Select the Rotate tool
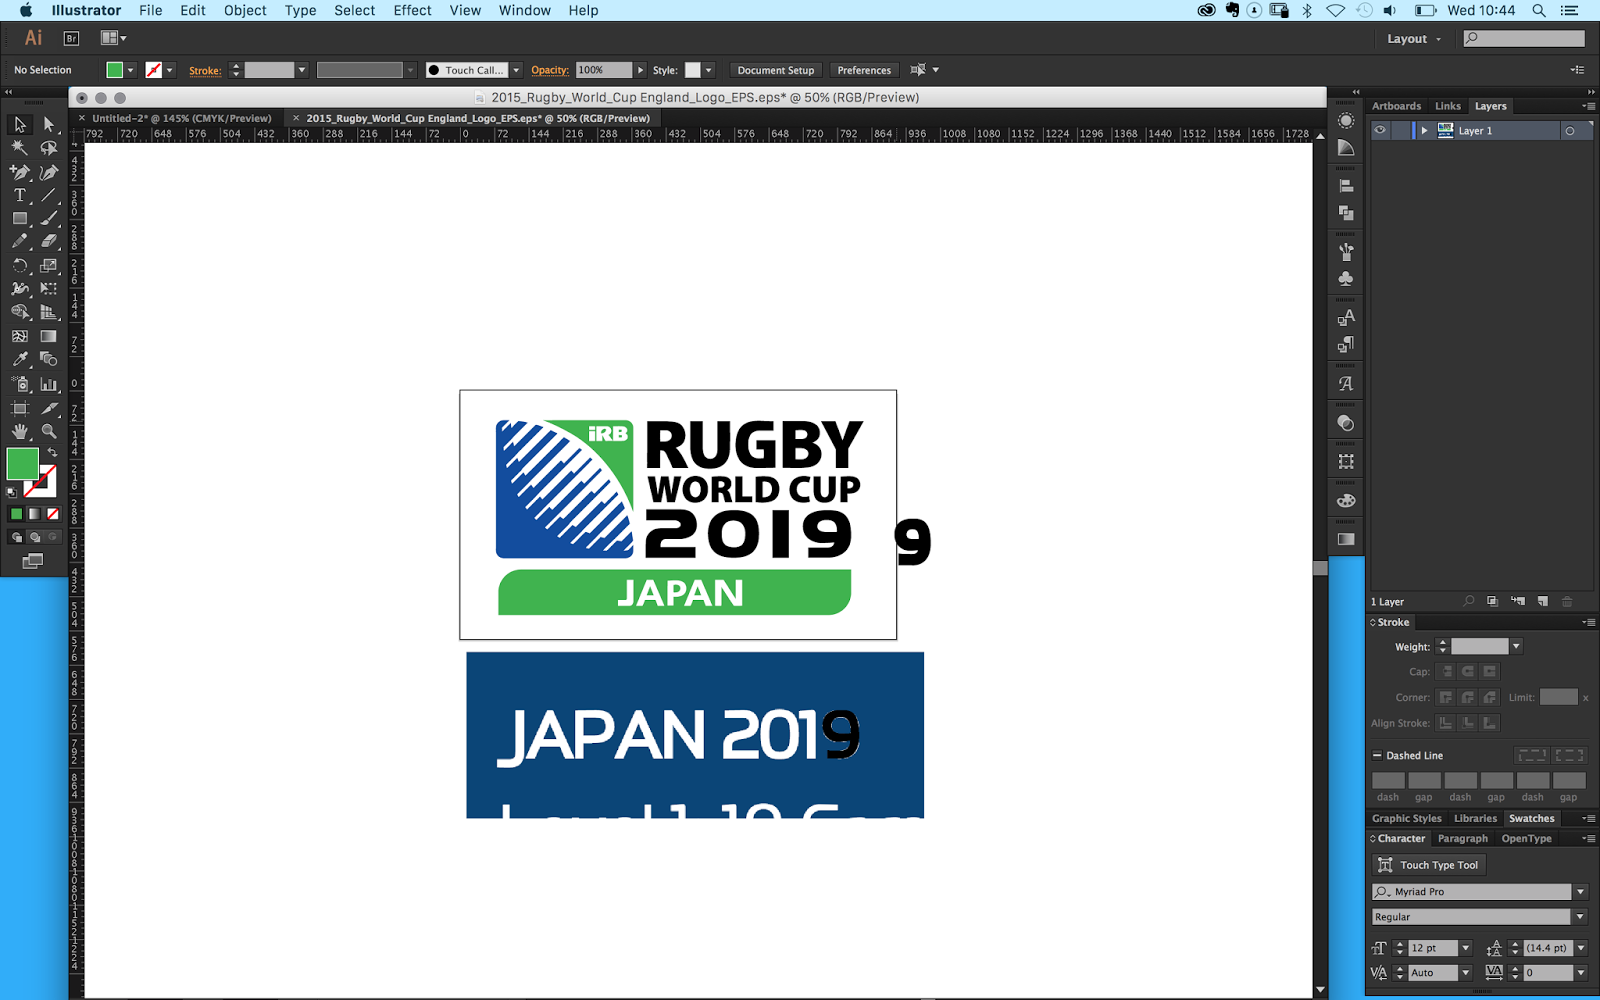The width and height of the screenshot is (1600, 1000). (19, 266)
